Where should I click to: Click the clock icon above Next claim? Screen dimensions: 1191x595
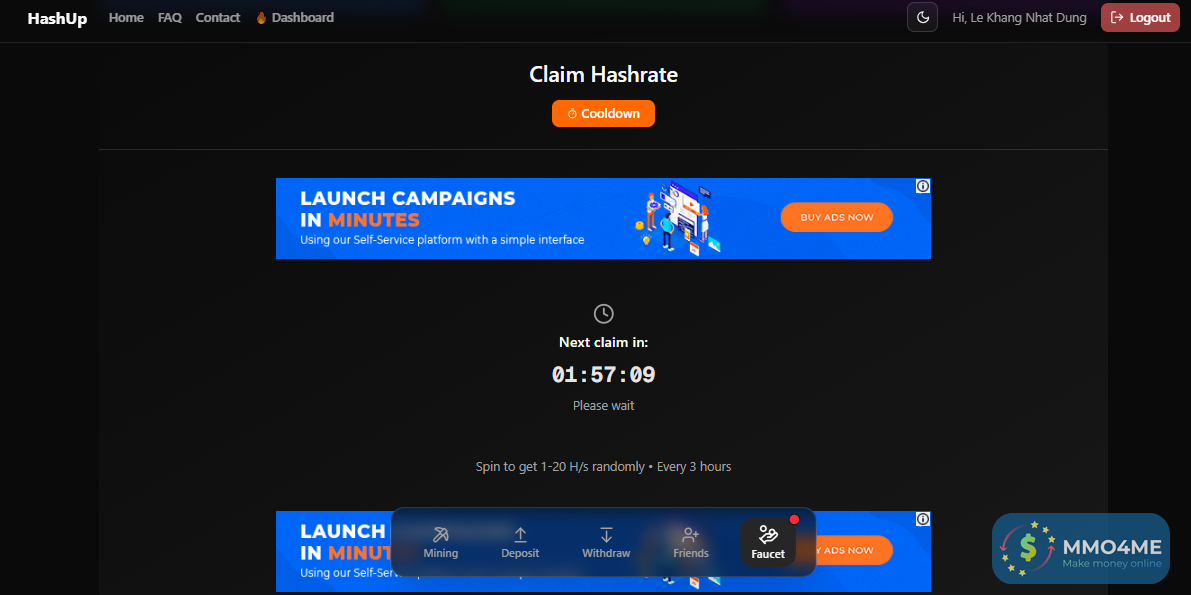(603, 314)
